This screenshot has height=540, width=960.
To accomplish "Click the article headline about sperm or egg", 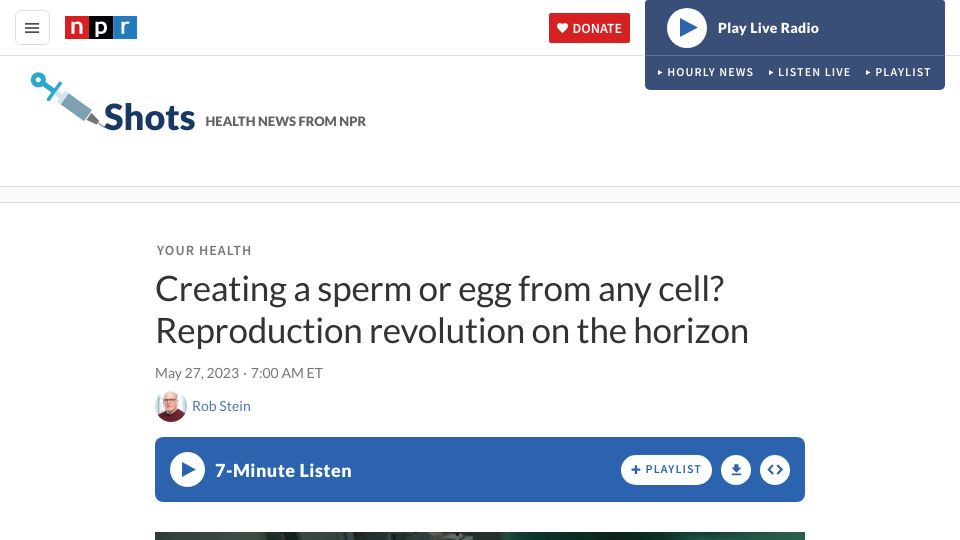I will click(452, 310).
